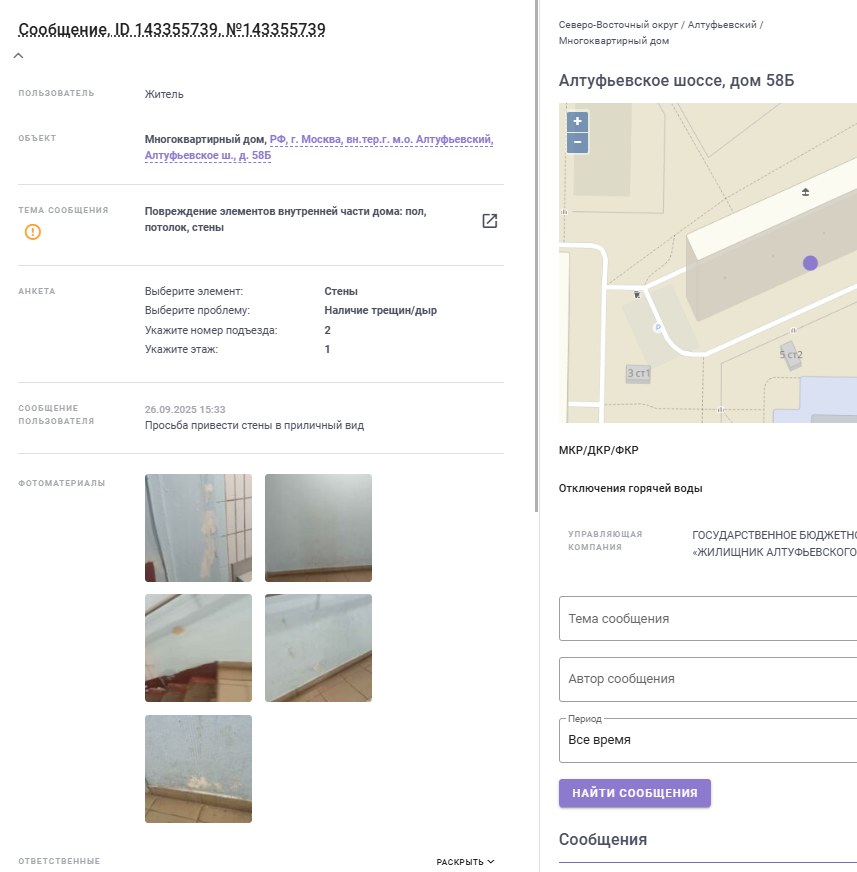The width and height of the screenshot is (857, 872).
Task: Open message topic in new window icon
Action: (489, 221)
